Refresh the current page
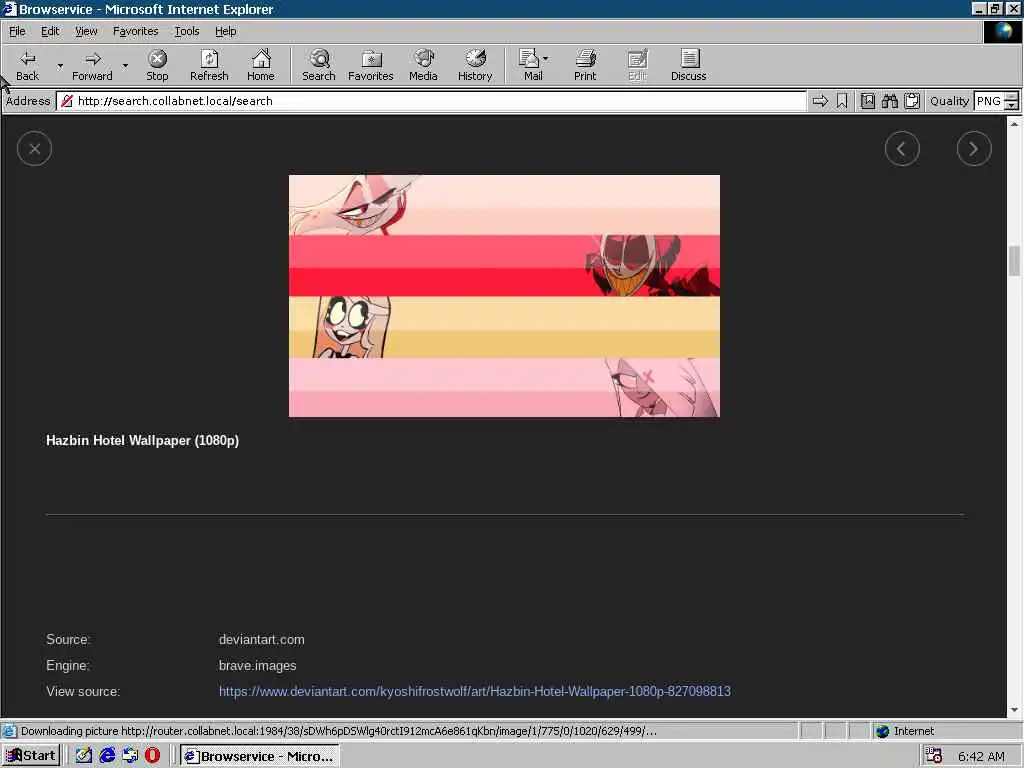Image resolution: width=1024 pixels, height=768 pixels. coord(209,65)
